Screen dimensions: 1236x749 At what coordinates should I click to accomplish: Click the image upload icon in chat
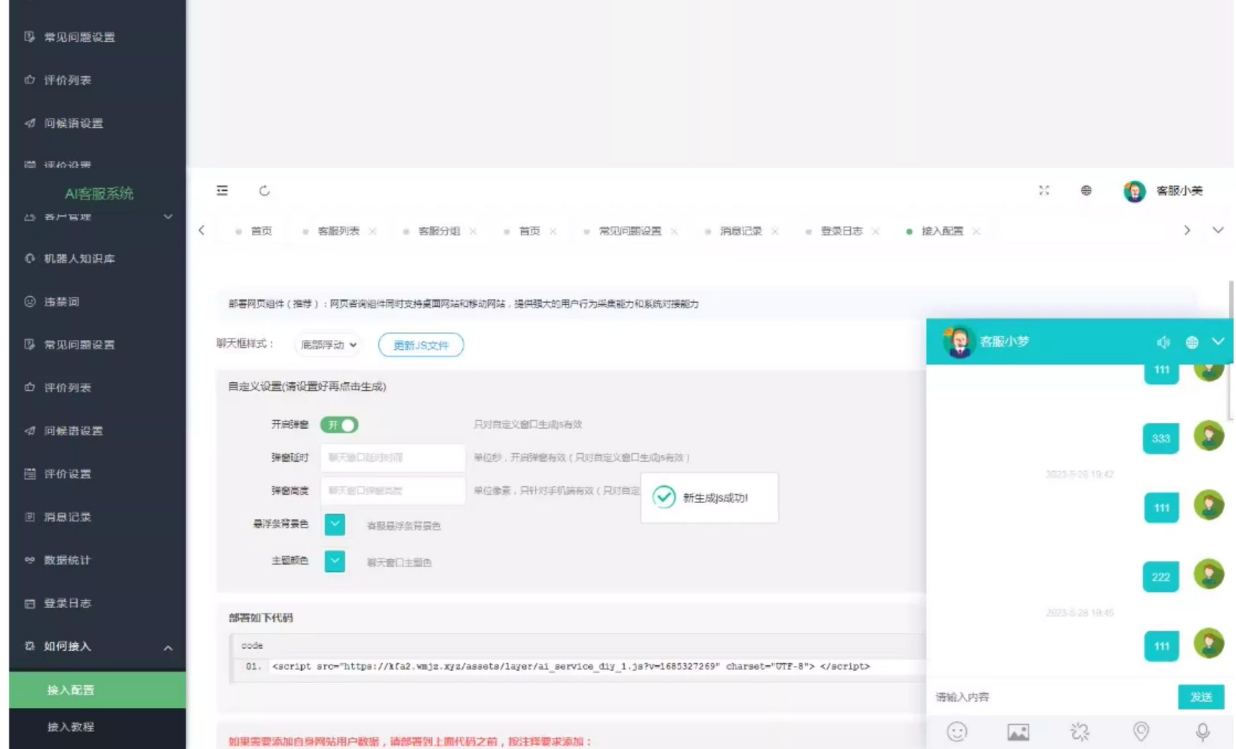click(x=1018, y=732)
